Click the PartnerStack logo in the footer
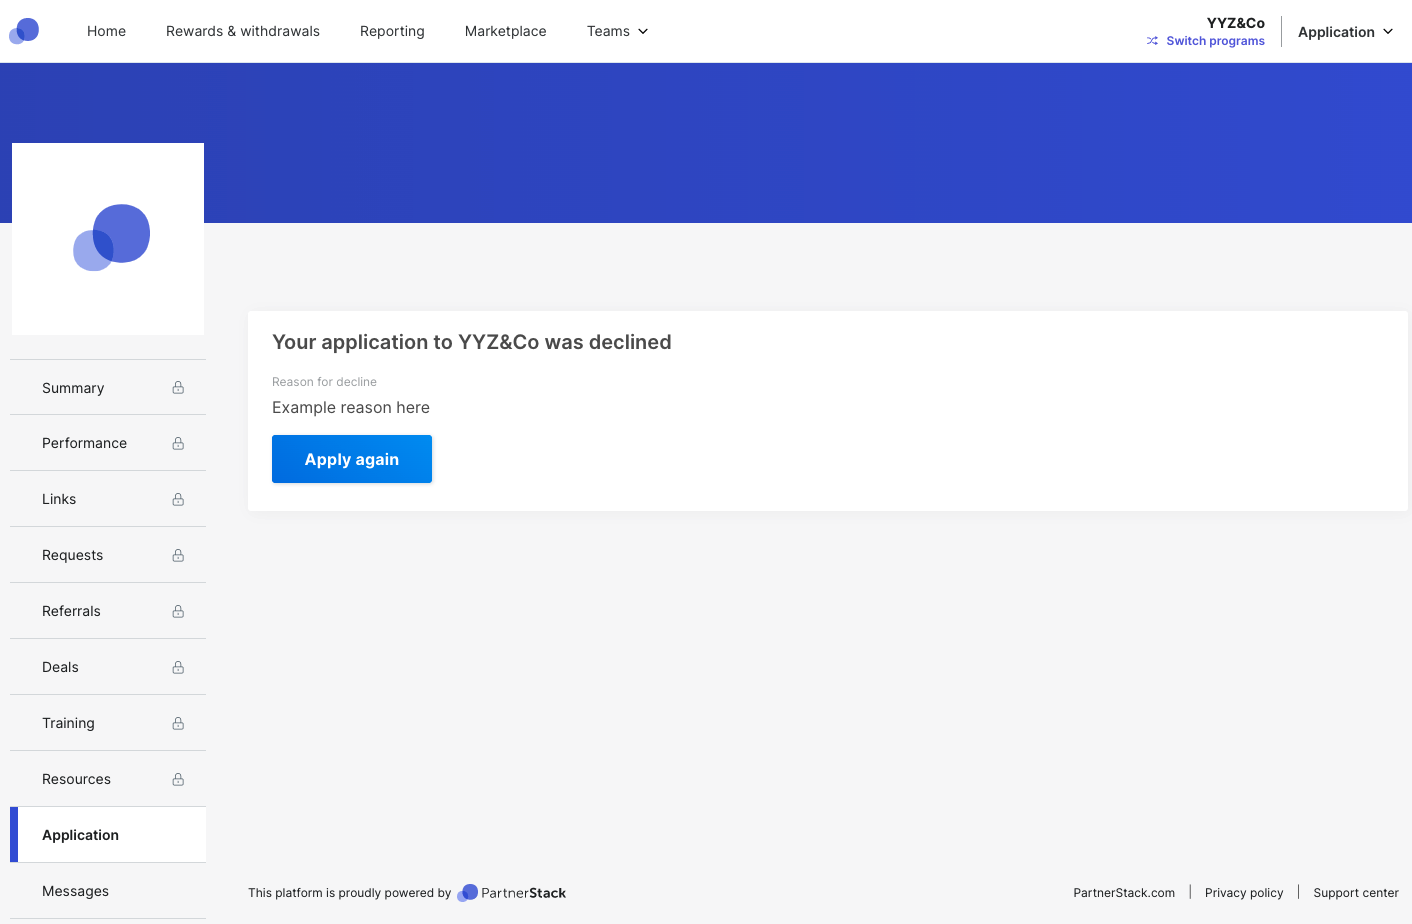This screenshot has width=1412, height=924. click(x=511, y=893)
